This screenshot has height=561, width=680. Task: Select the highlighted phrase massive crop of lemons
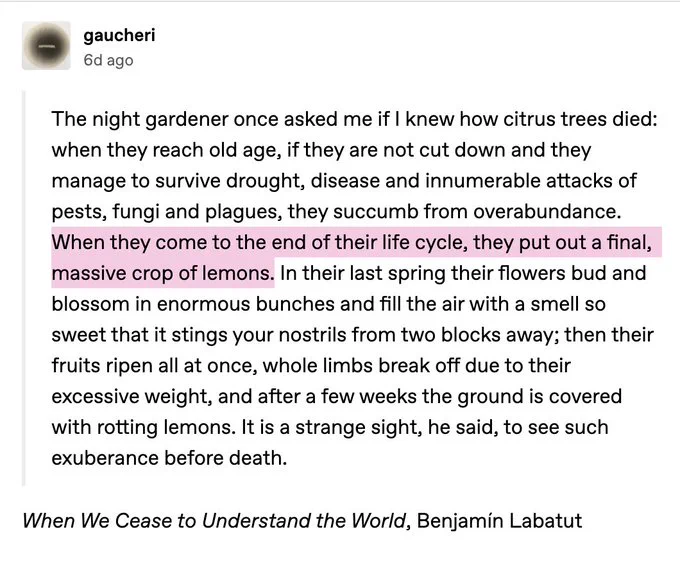163,273
